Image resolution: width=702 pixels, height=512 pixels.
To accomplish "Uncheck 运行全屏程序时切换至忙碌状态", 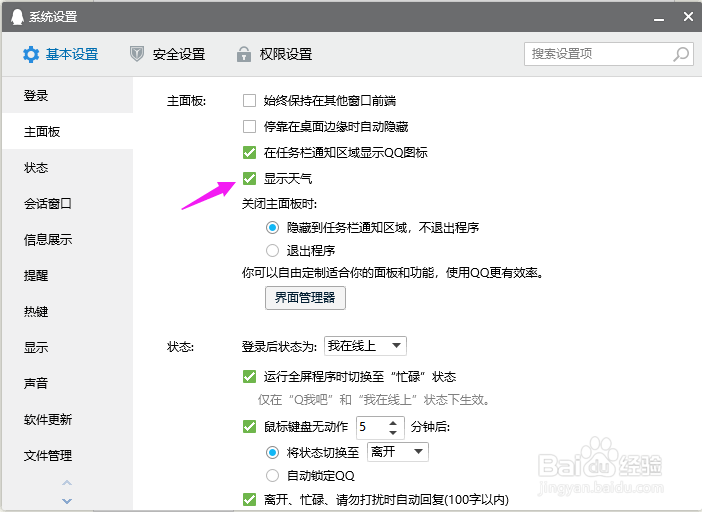I will [x=249, y=377].
